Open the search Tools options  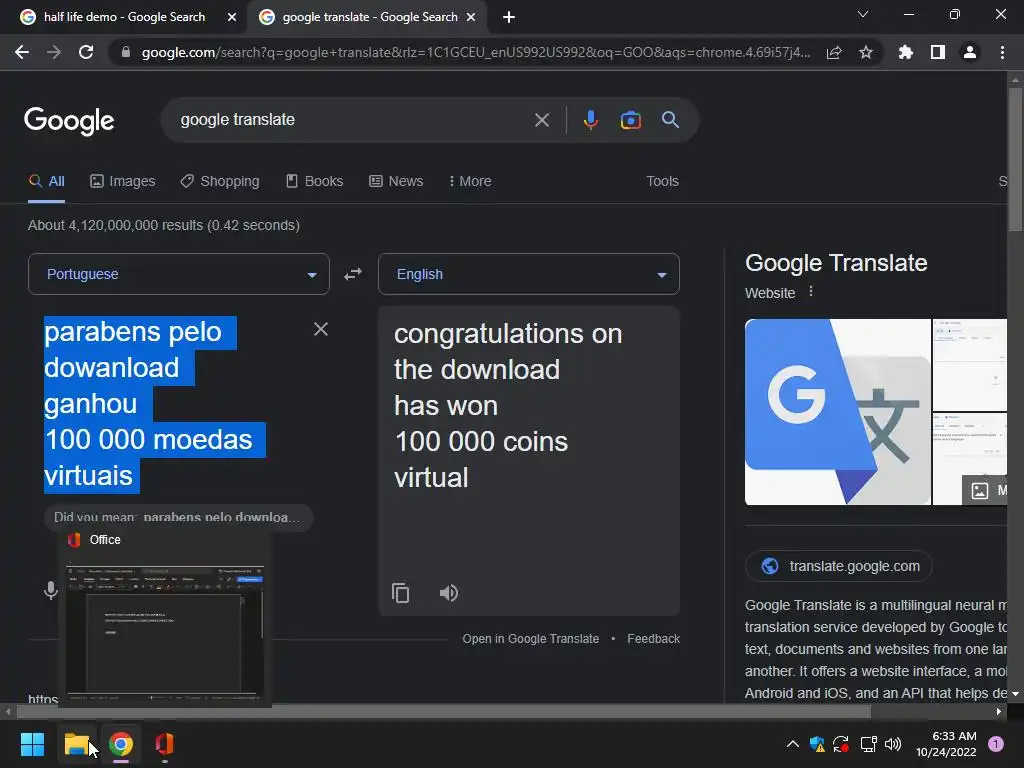(662, 181)
